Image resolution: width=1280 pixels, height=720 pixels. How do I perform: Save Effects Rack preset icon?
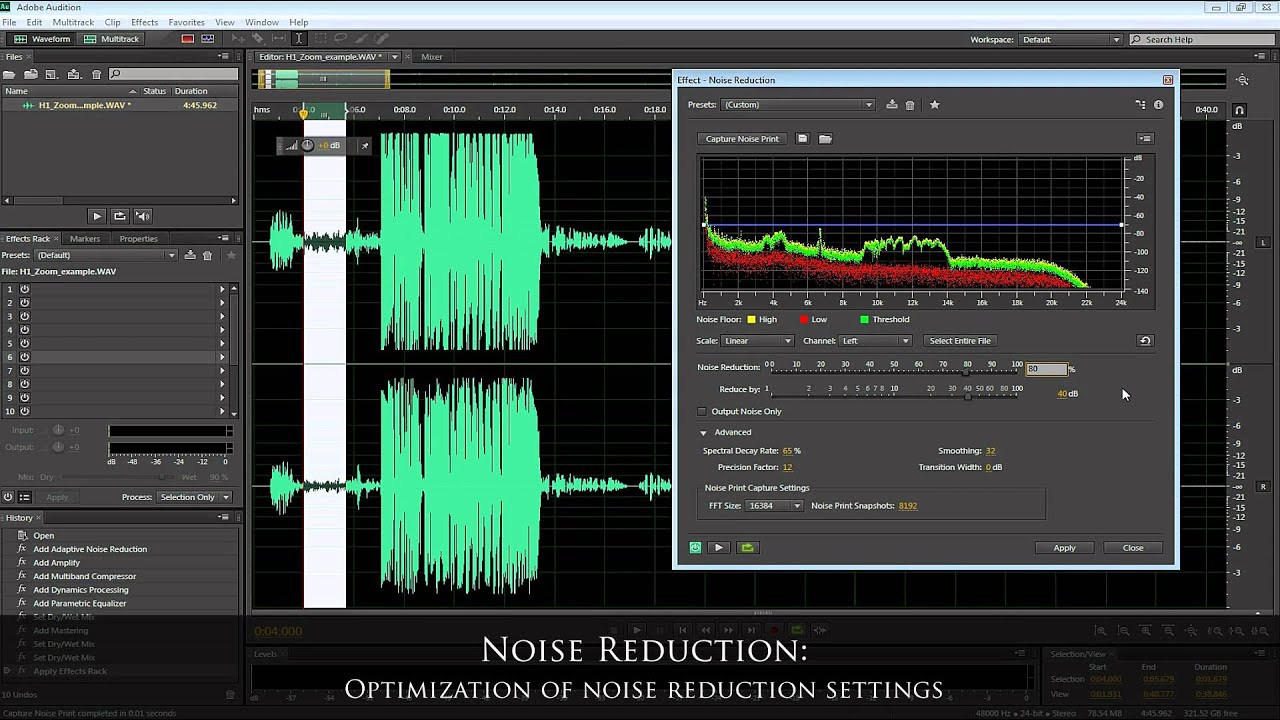(x=189, y=255)
